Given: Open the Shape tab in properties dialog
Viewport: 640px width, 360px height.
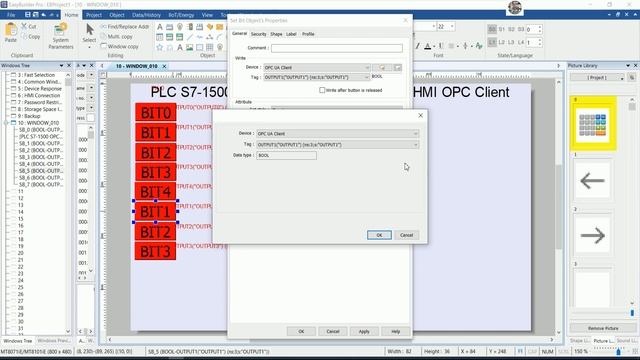Looking at the screenshot, I should coord(276,34).
